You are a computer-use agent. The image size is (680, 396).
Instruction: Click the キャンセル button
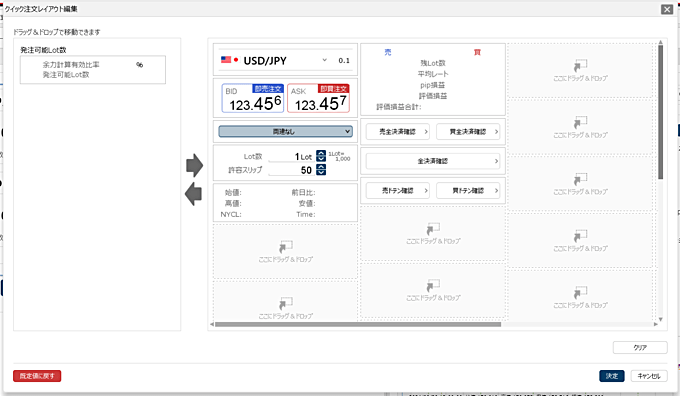point(649,376)
